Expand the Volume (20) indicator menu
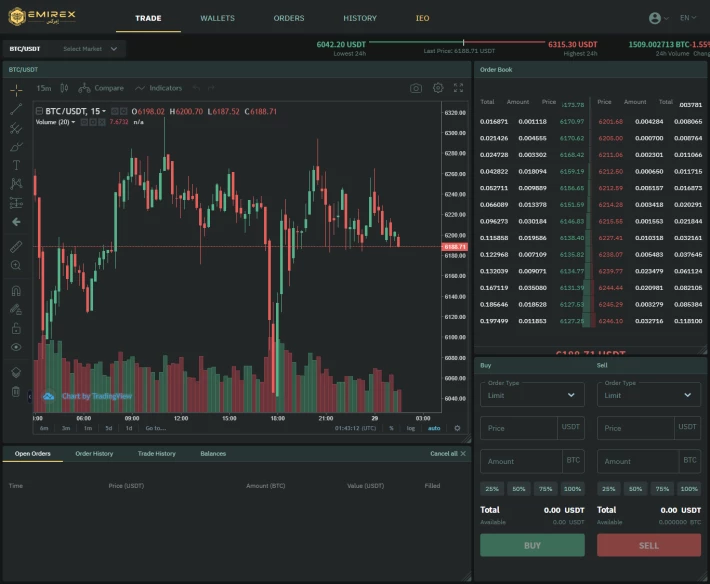Screen dimensions: 710x584 (73, 122)
